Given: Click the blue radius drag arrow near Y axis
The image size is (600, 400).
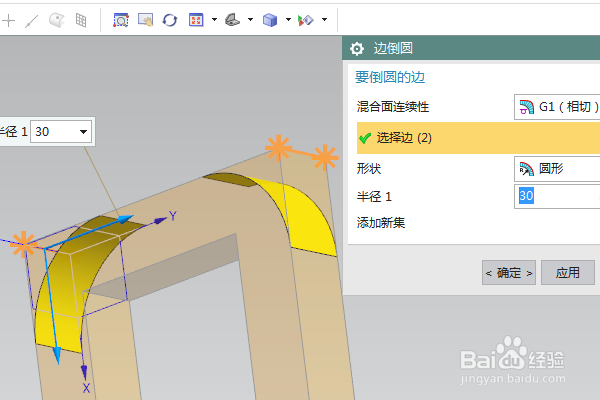Looking at the screenshot, I should click(x=126, y=219).
